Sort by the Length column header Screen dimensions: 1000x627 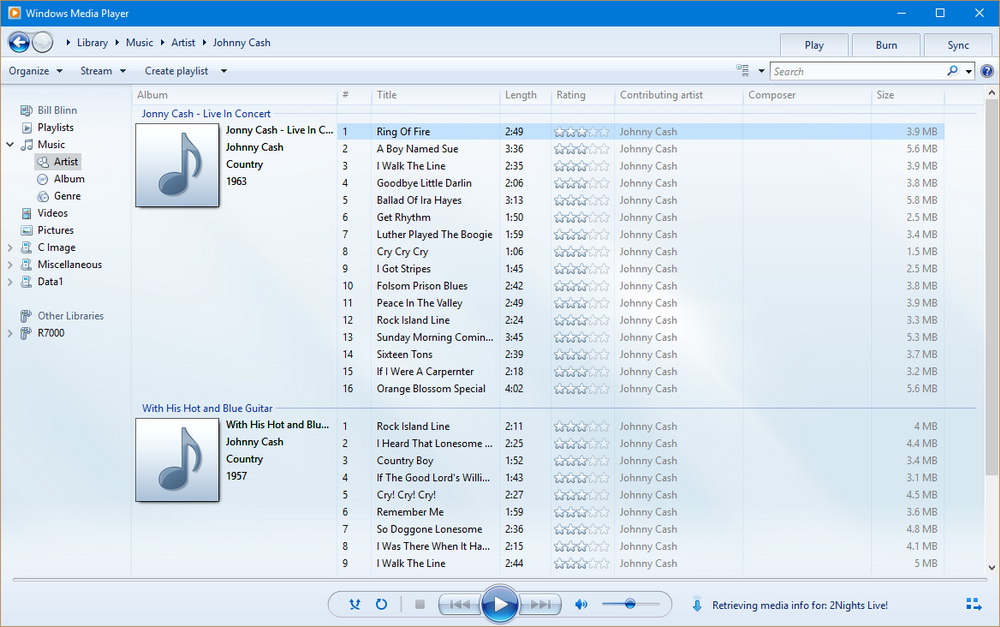pos(525,95)
